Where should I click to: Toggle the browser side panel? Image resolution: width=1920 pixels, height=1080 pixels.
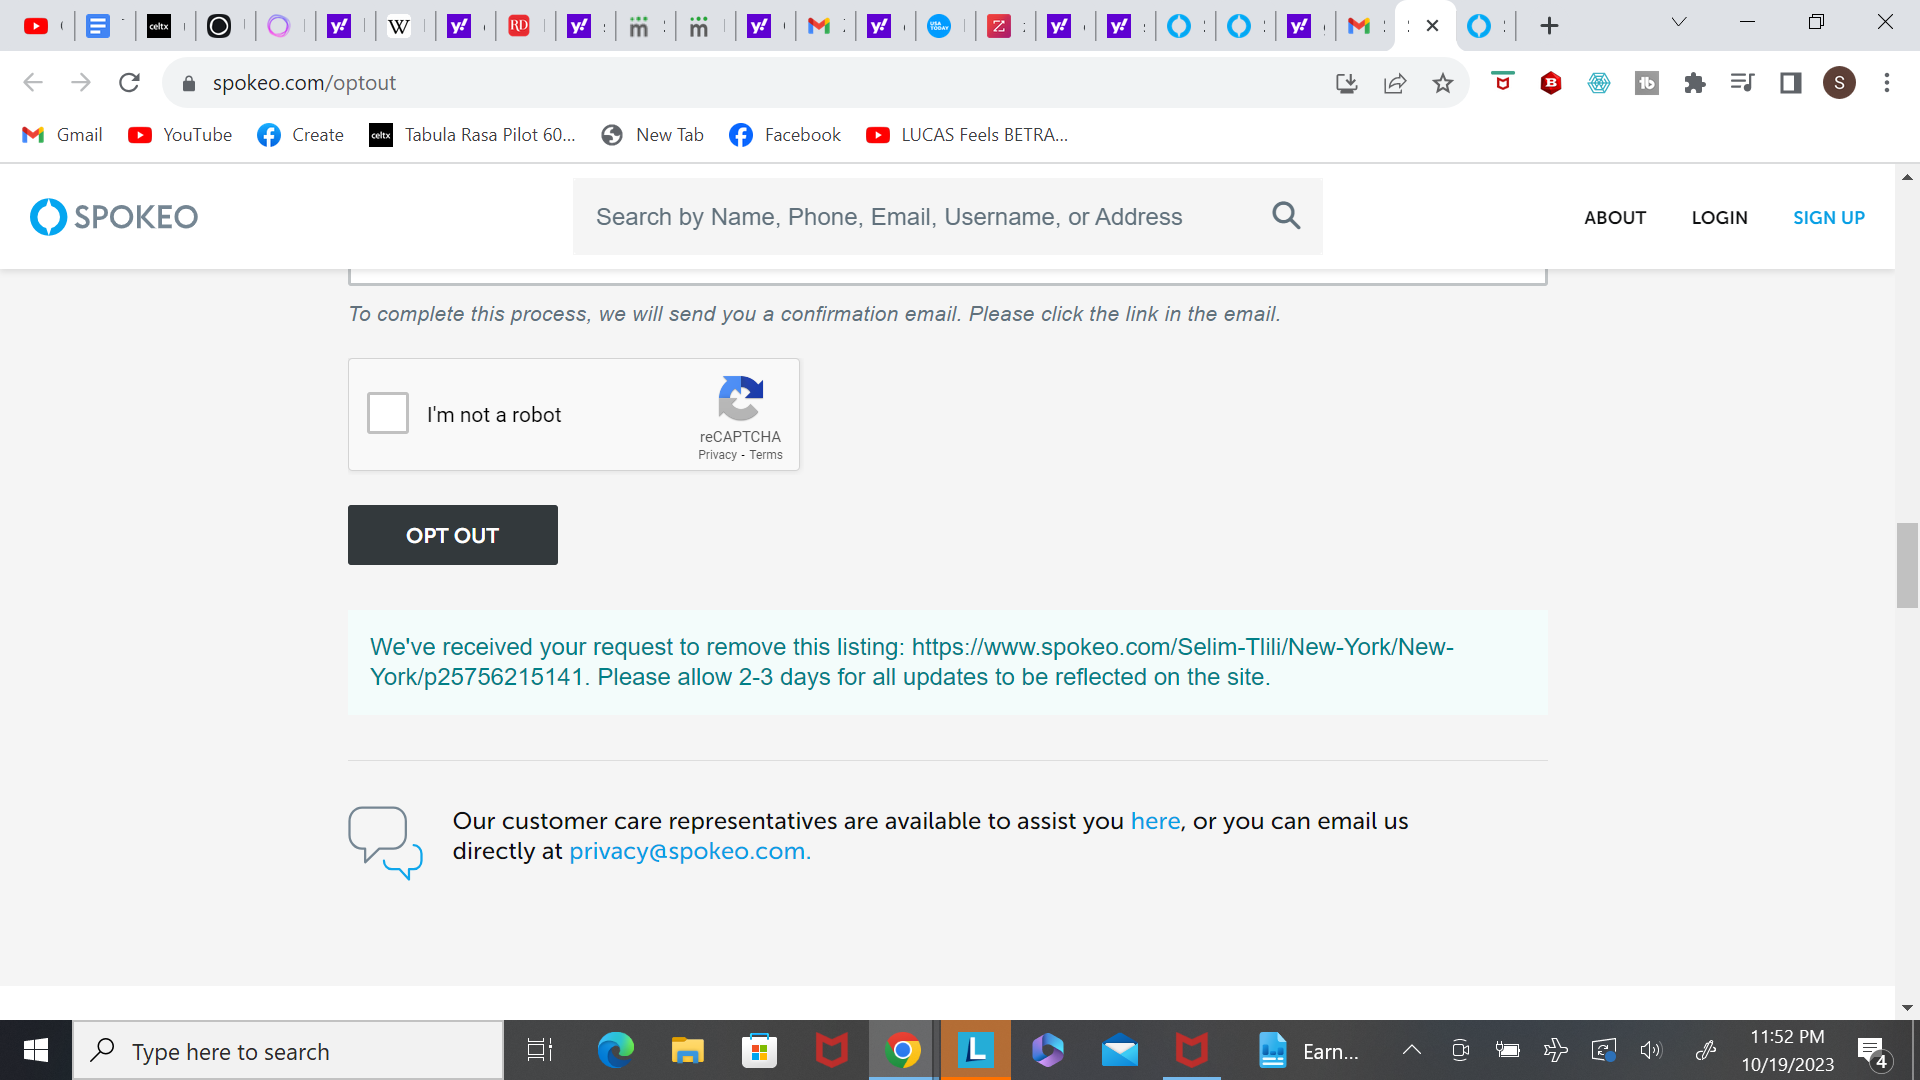(1790, 83)
